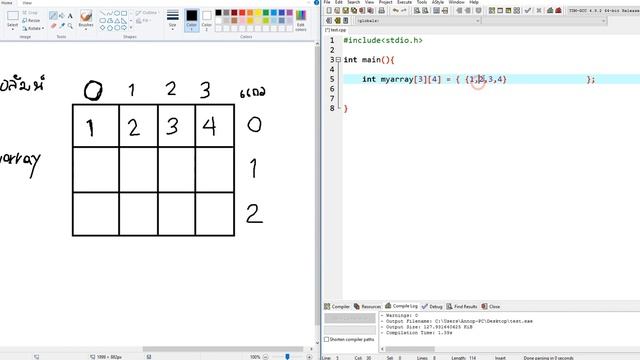Click the Redo arrow in Dev-C++ toolbar
Image resolution: width=640 pixels, height=360 pixels.
point(404,10)
